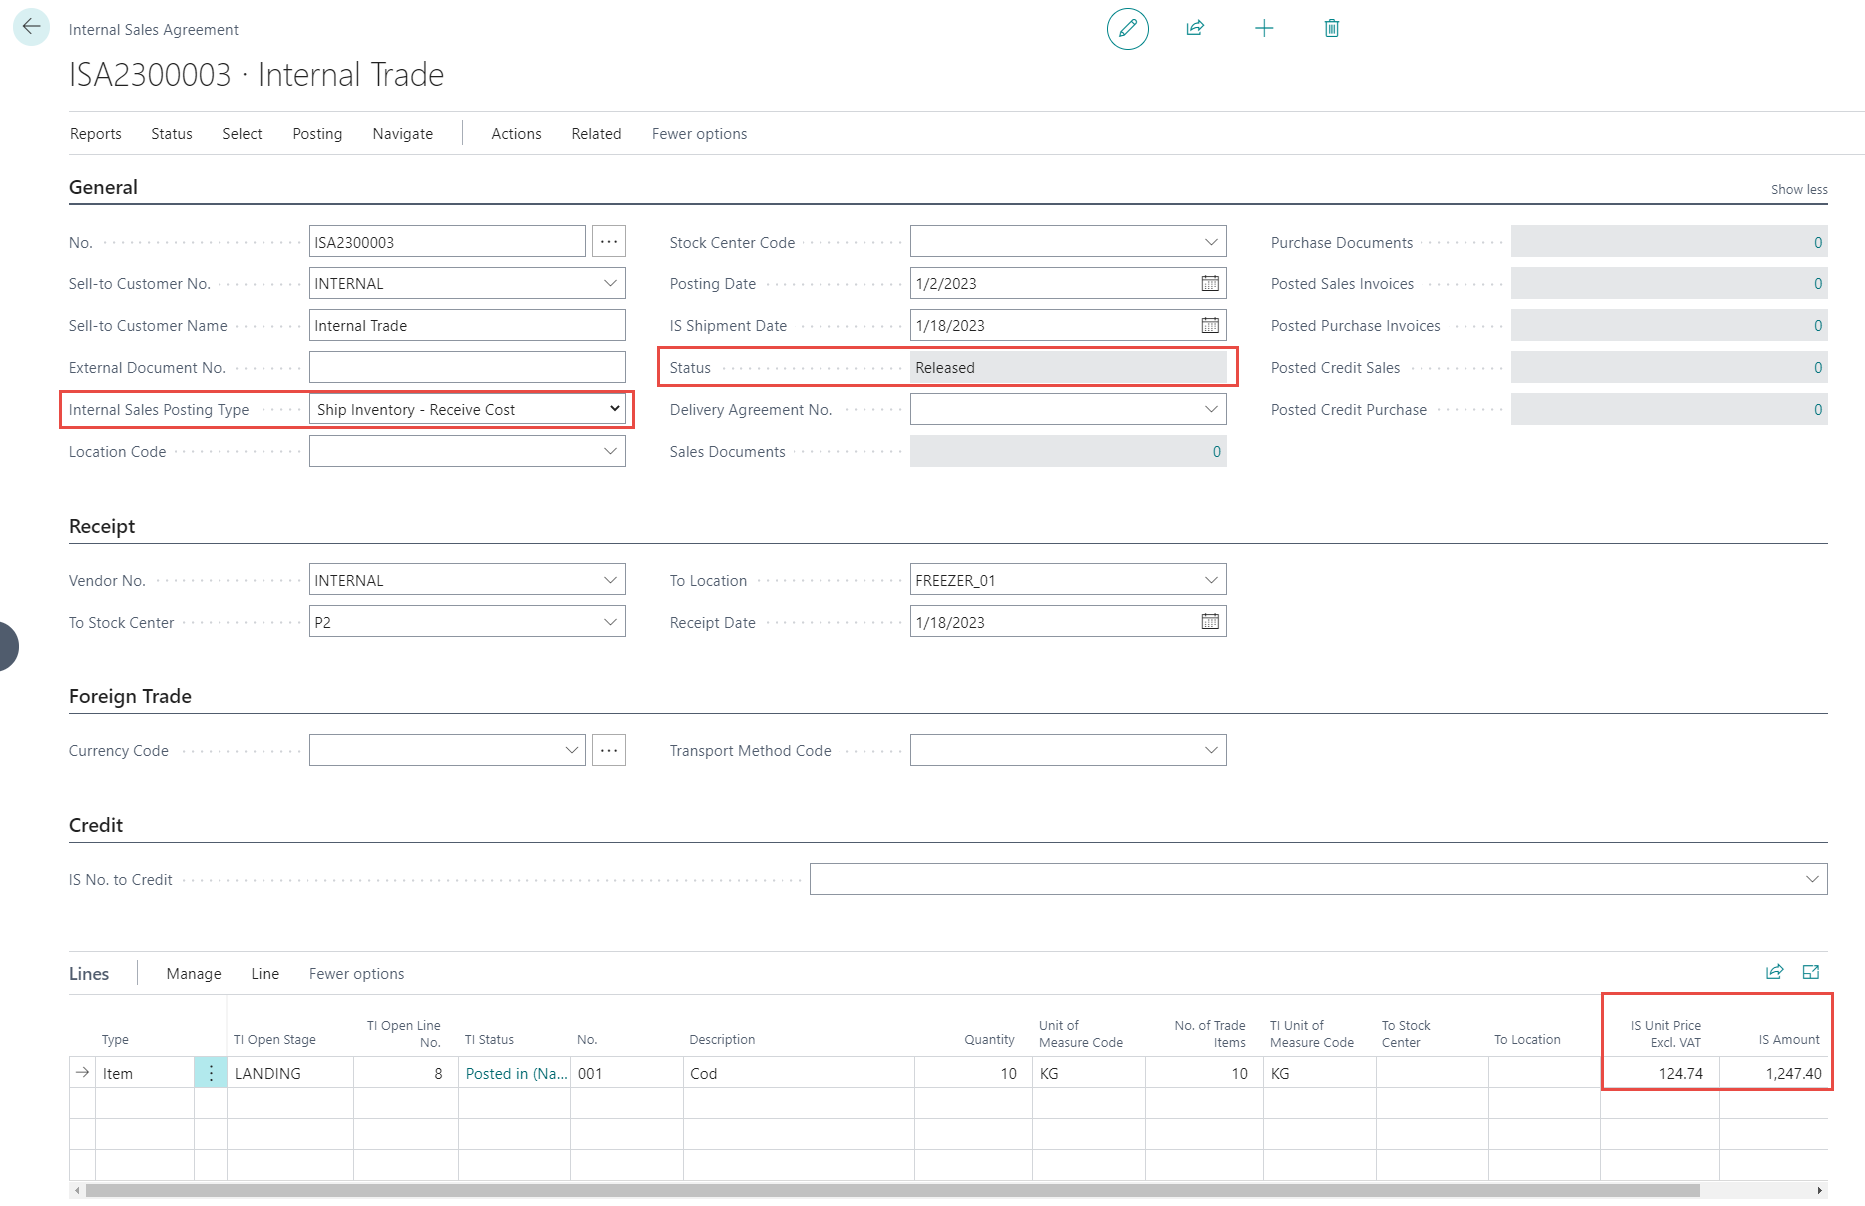Click the share icon in header
Screen dimensions: 1865x1206
pos(1195,28)
